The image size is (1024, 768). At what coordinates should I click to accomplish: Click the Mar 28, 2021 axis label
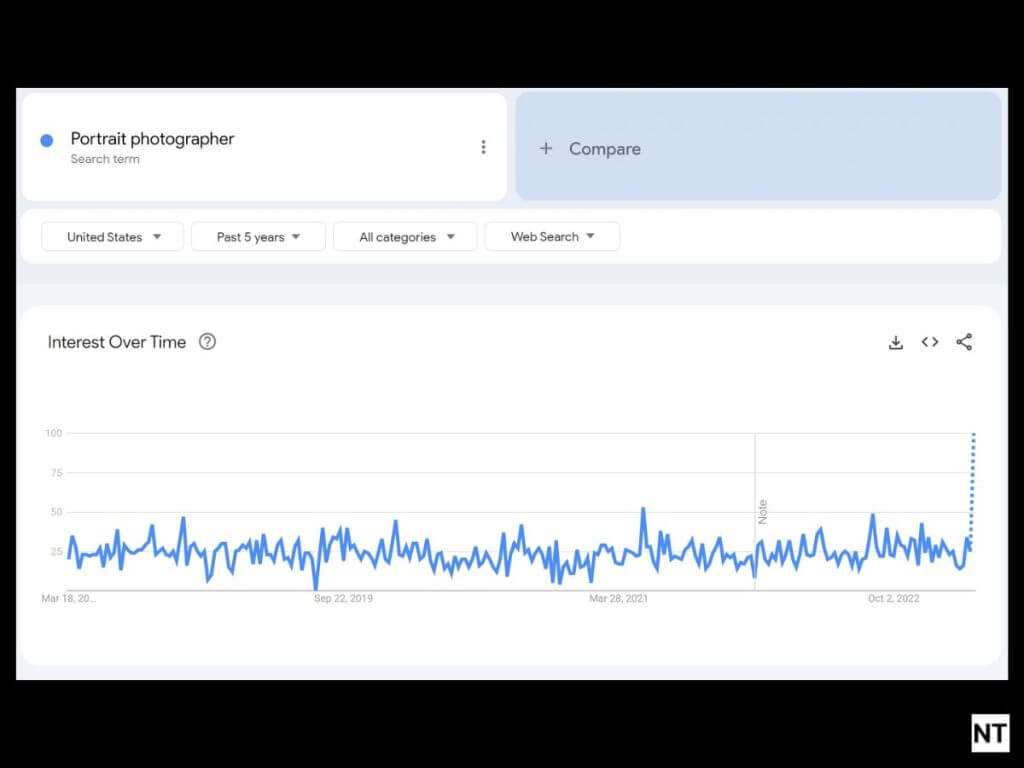618,599
